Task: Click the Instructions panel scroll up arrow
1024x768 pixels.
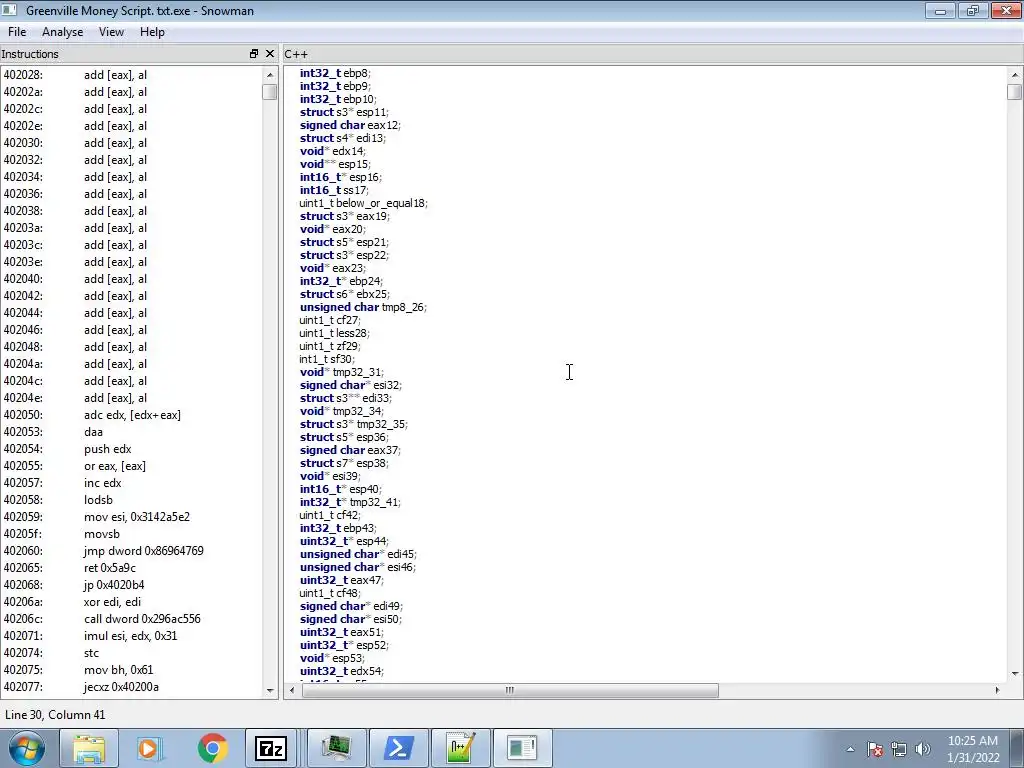Action: point(270,75)
